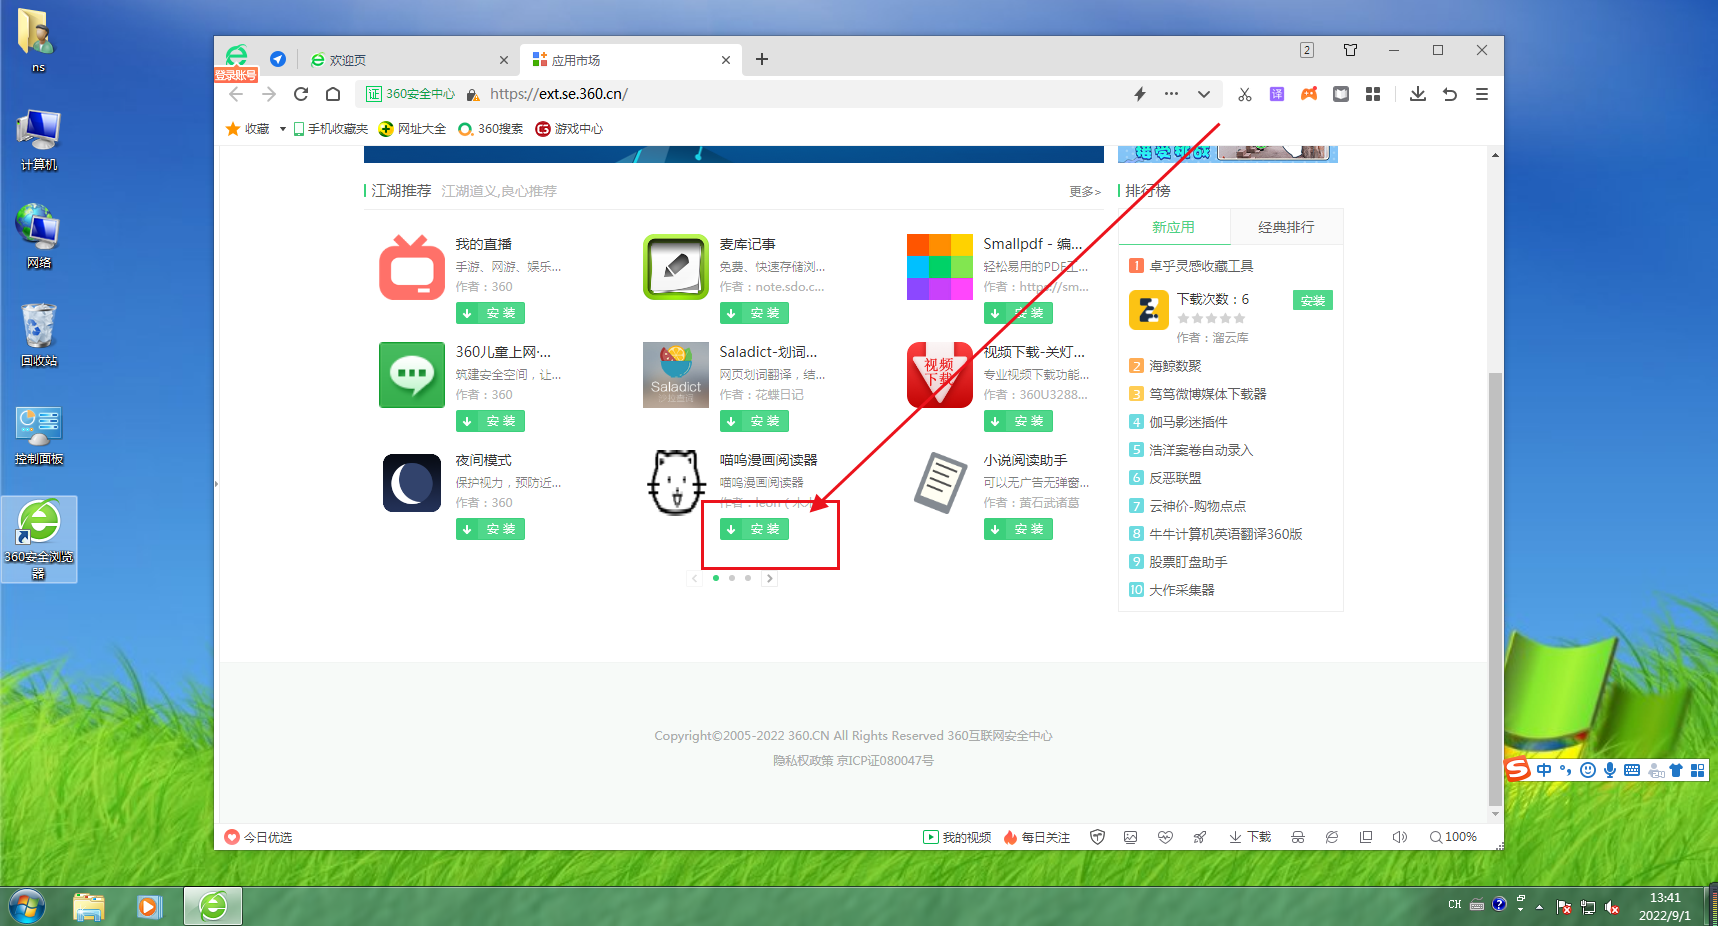The width and height of the screenshot is (1718, 926).
Task: Install the Saladict extension
Action: (x=754, y=421)
